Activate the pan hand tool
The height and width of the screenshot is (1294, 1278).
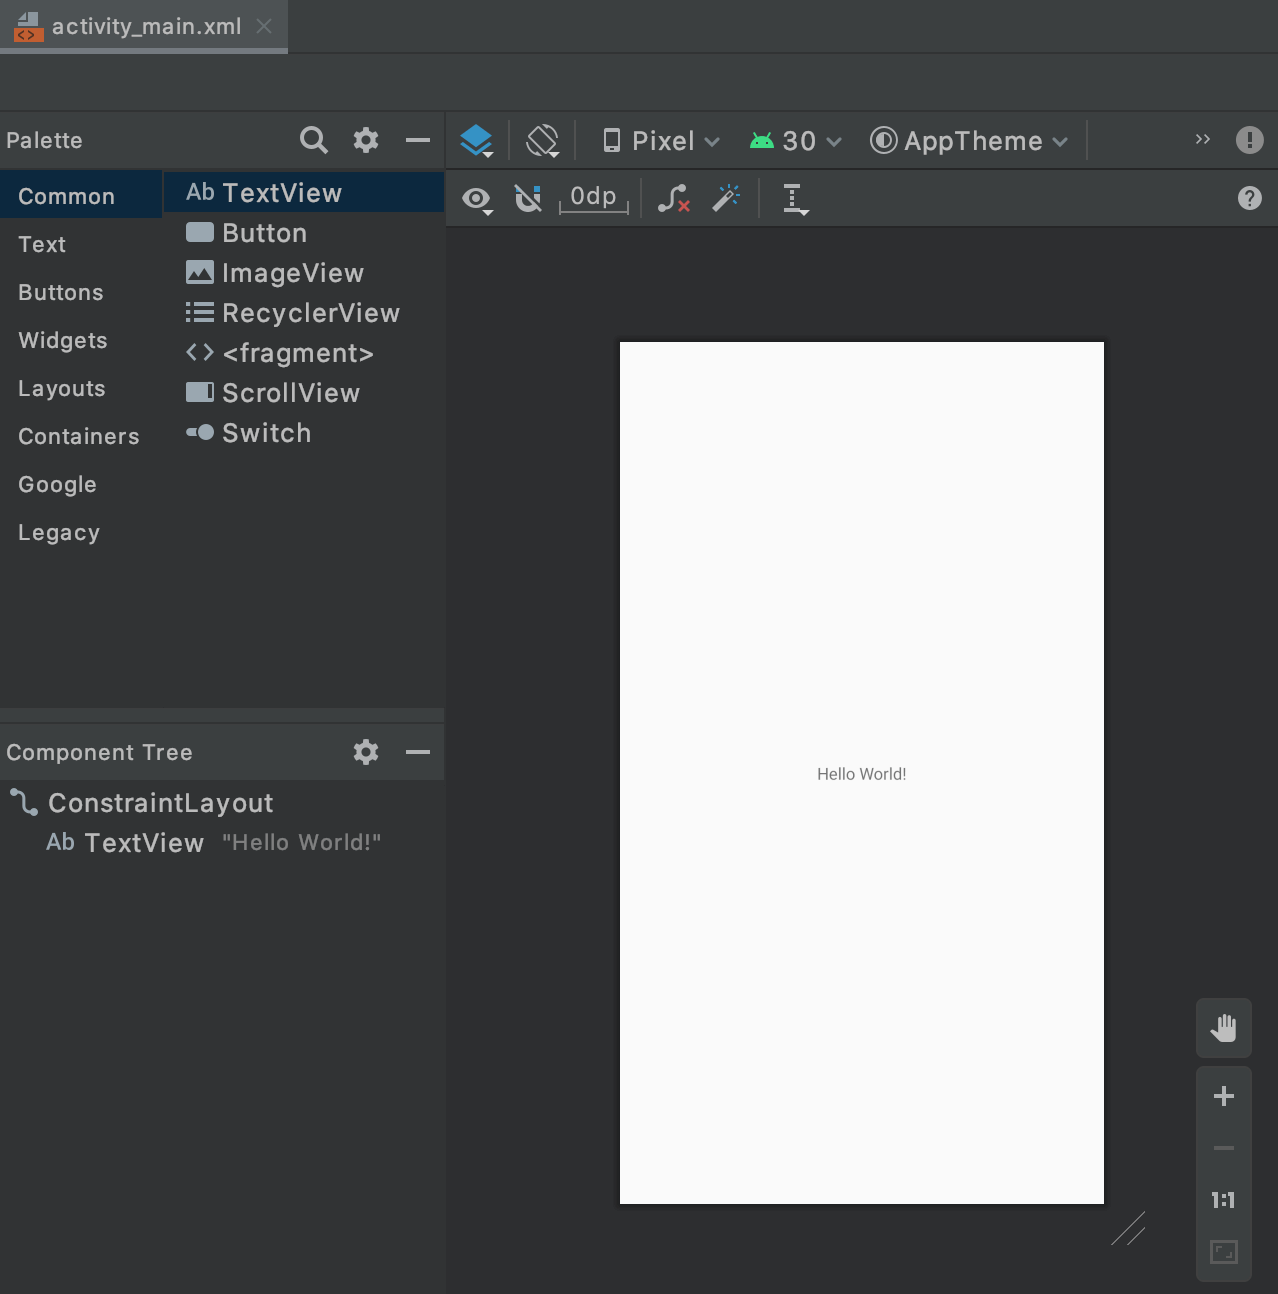[1224, 1028]
